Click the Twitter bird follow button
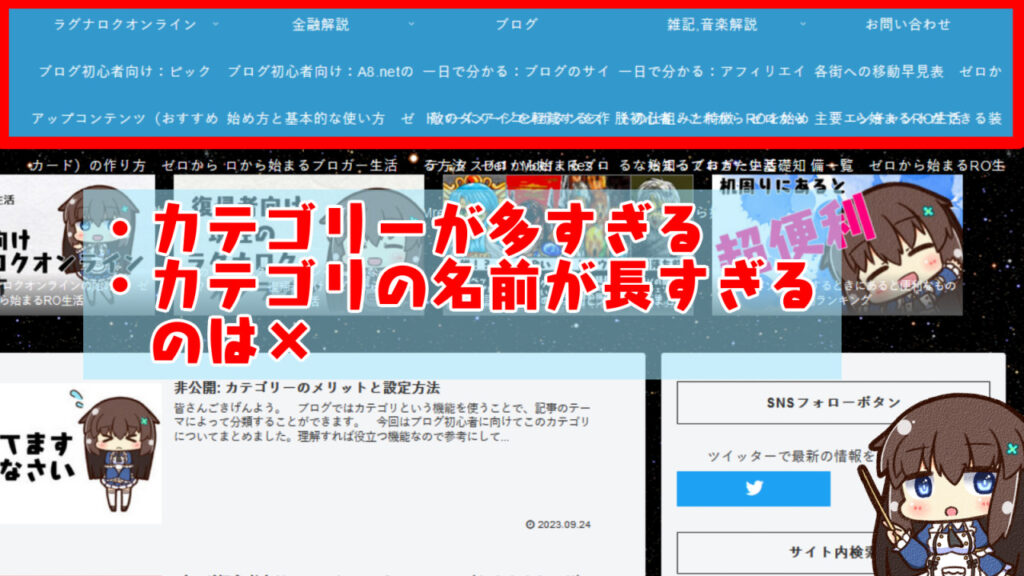This screenshot has width=1024, height=576. coord(754,488)
